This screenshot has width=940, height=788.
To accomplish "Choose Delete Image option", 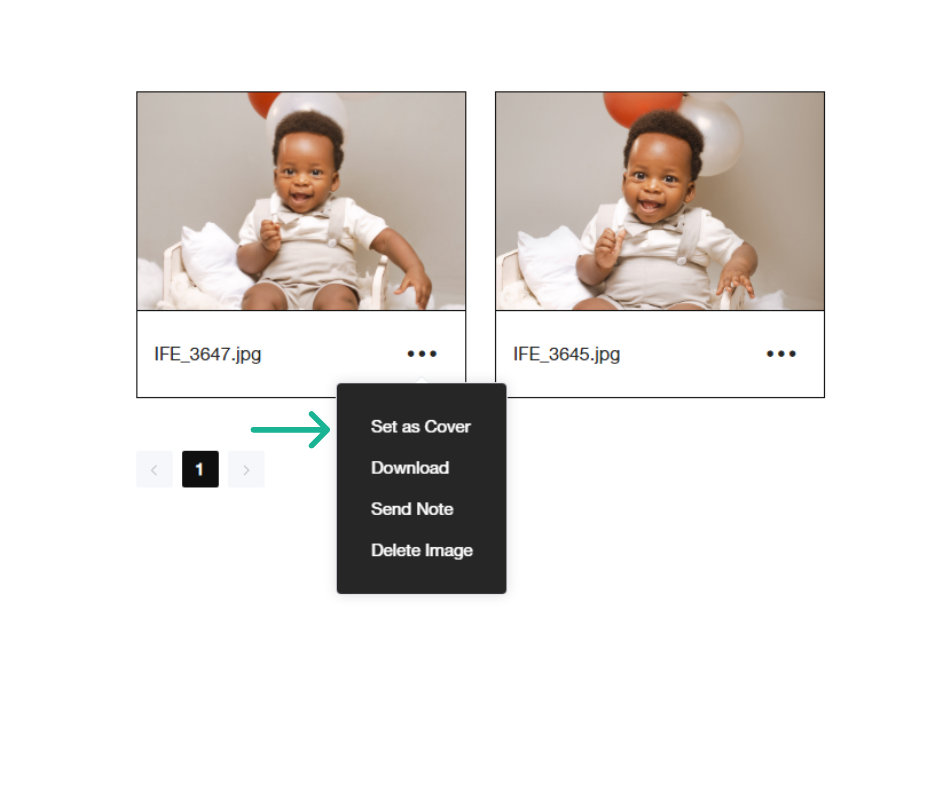I will (421, 551).
